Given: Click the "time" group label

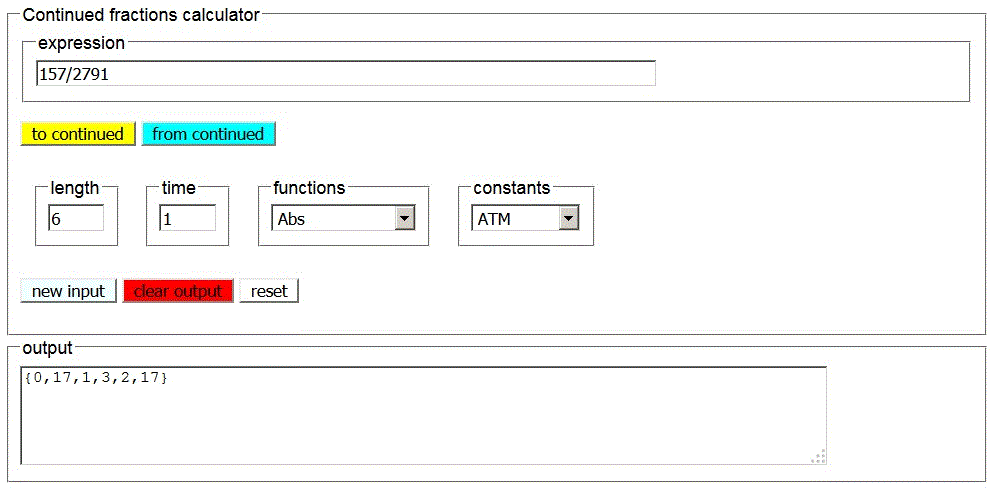Looking at the screenshot, I should pyautogui.click(x=178, y=187).
